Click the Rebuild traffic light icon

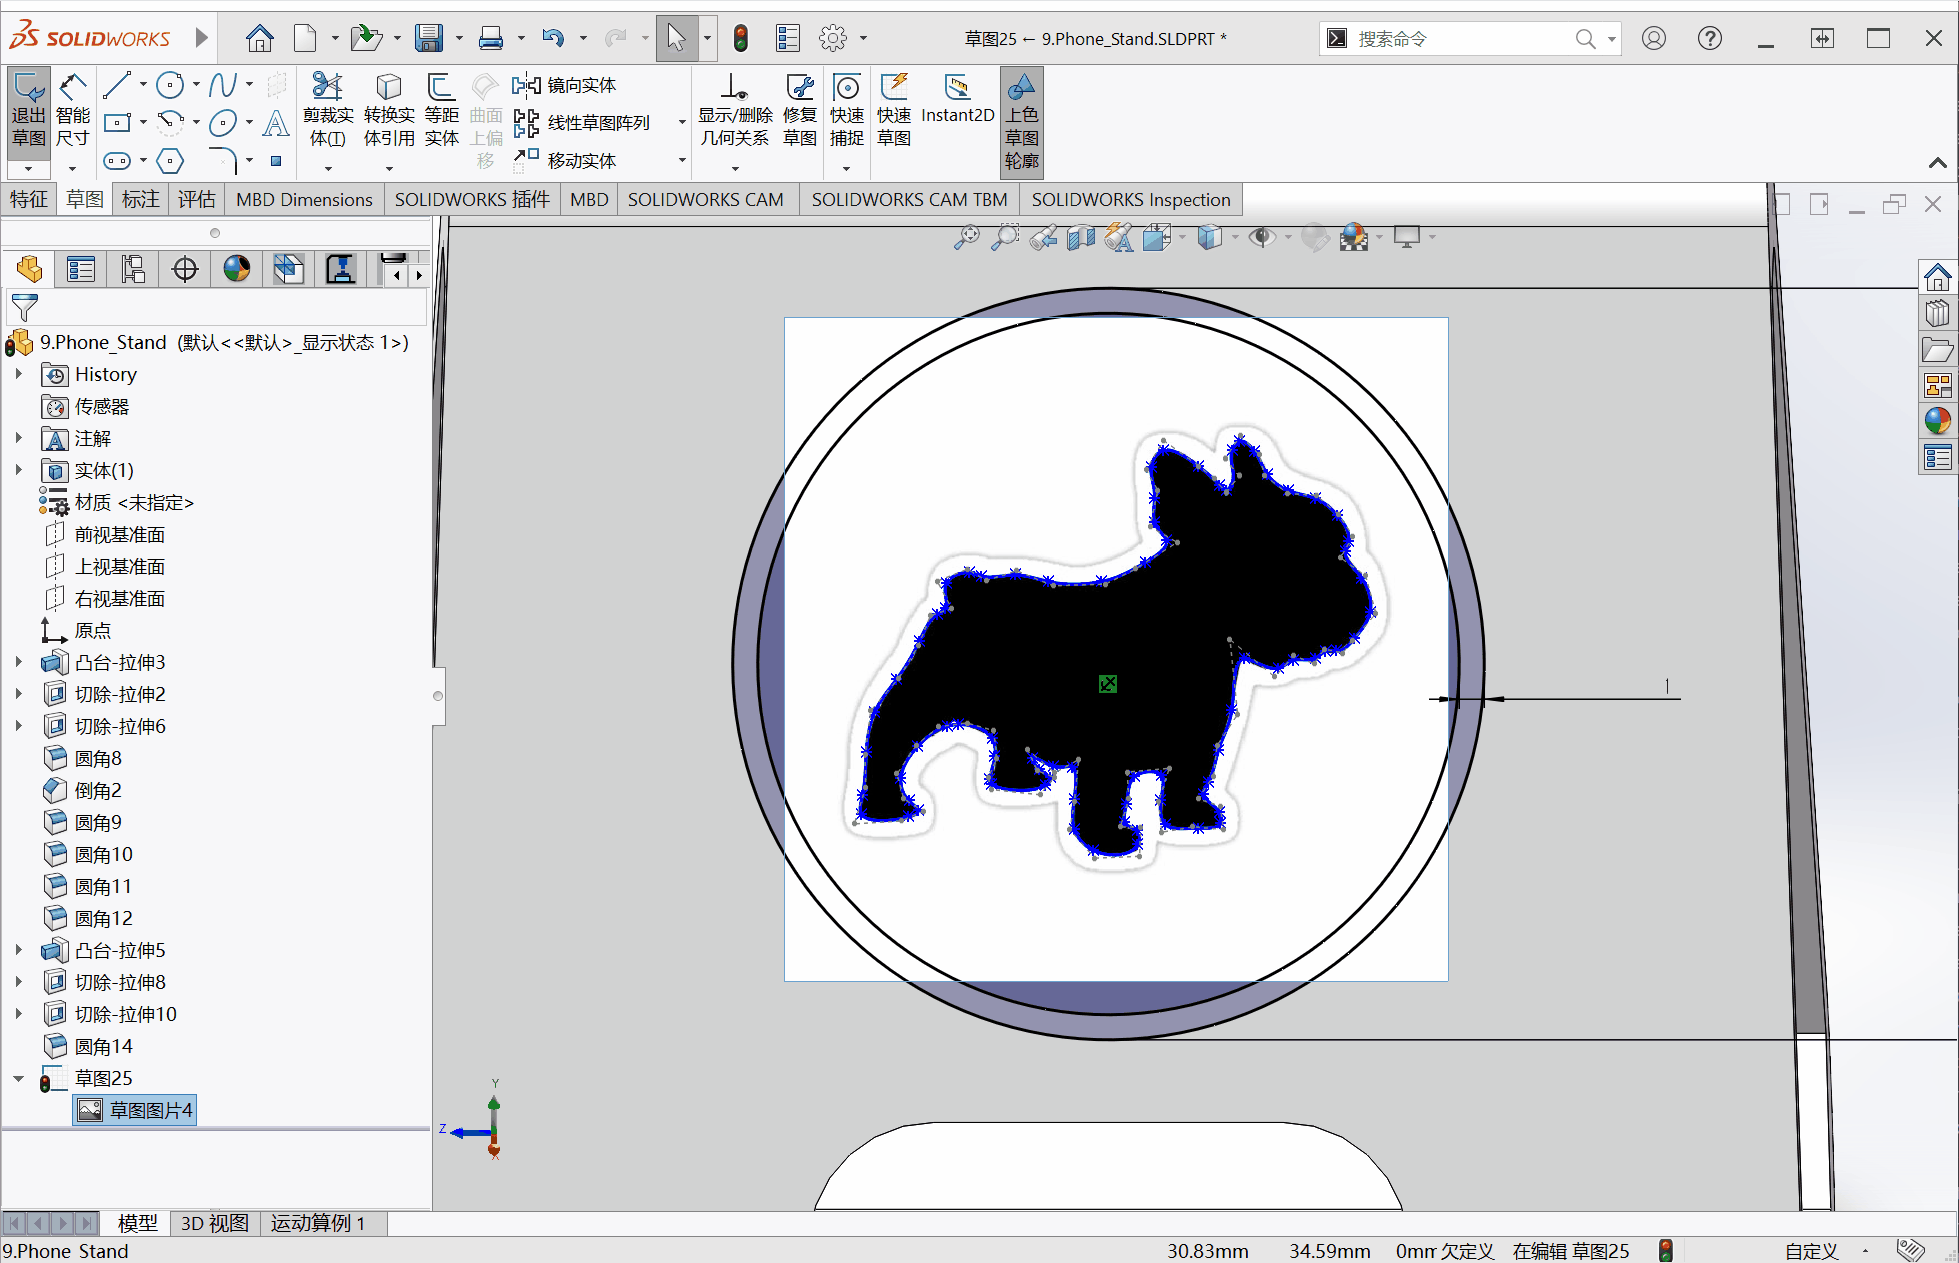pyautogui.click(x=741, y=39)
